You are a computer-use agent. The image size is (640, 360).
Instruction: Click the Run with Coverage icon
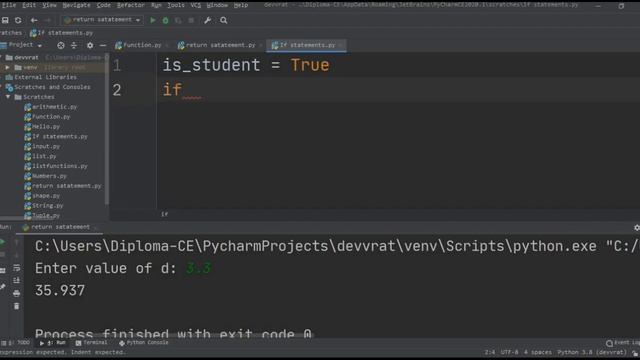tap(178, 20)
